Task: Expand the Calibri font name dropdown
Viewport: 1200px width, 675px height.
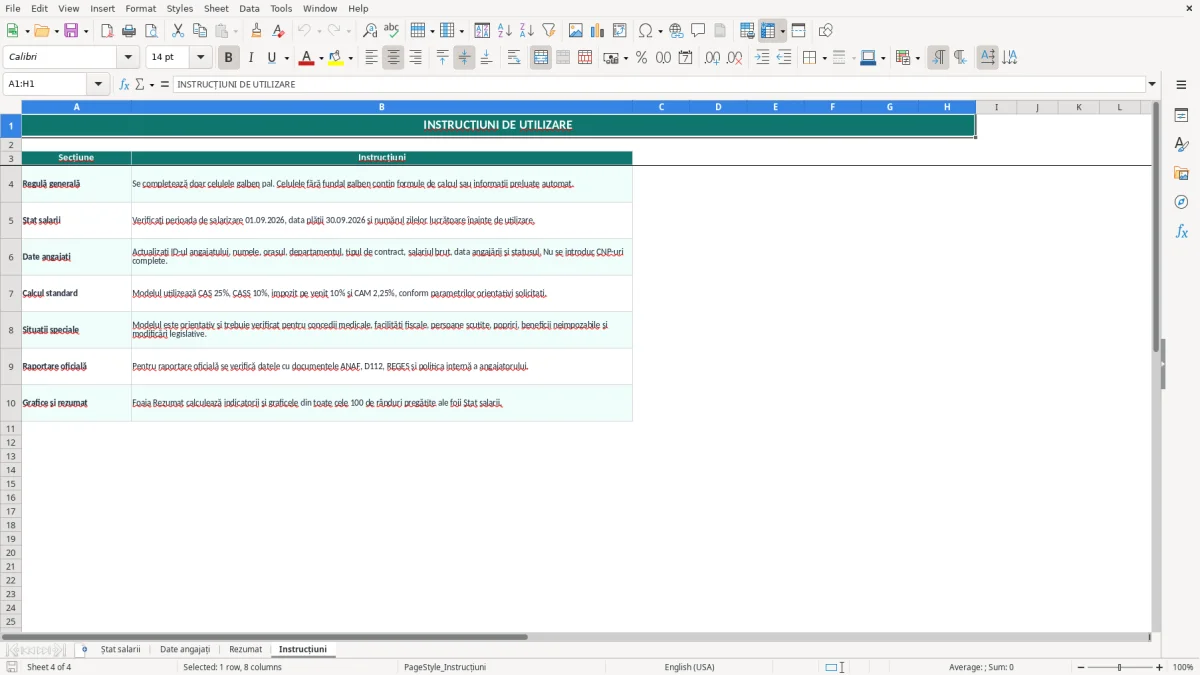Action: (128, 58)
